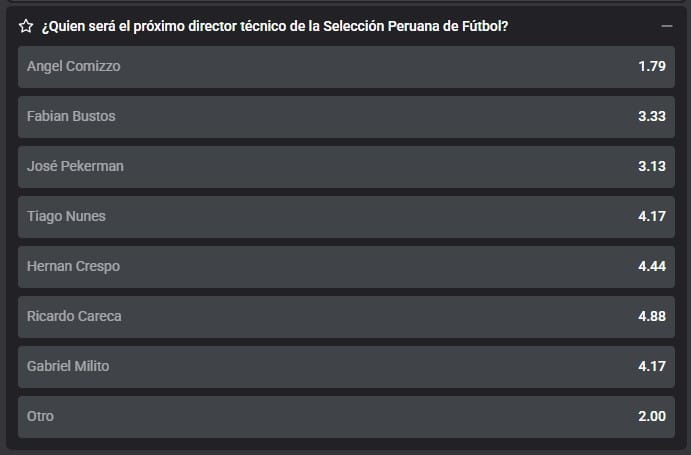The height and width of the screenshot is (455, 691).
Task: Collapse the market with the minus icon
Action: 667,26
